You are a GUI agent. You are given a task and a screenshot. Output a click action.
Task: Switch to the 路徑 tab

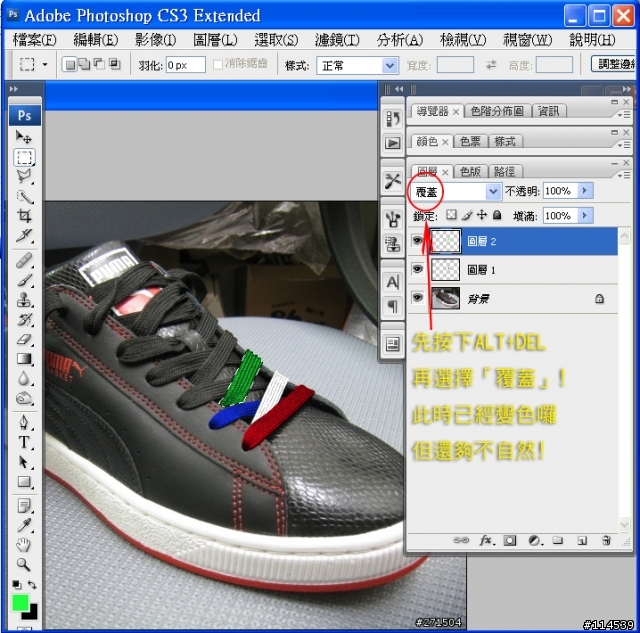pyautogui.click(x=504, y=171)
